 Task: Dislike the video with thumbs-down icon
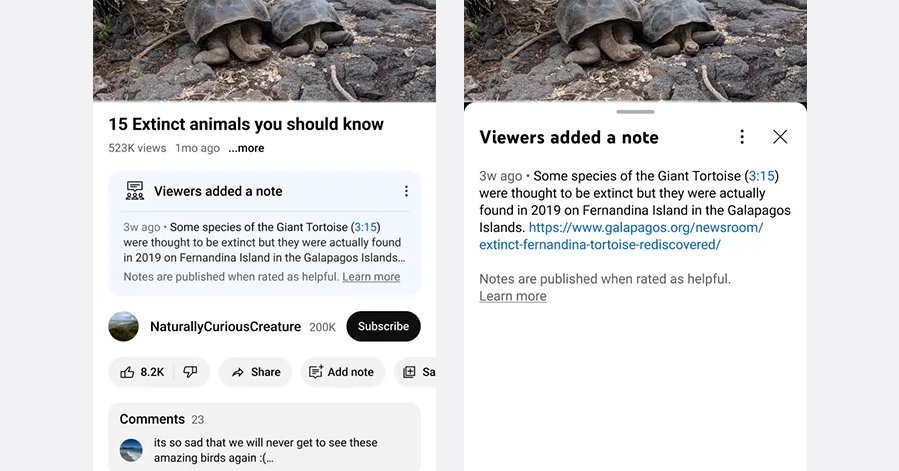pyautogui.click(x=191, y=372)
